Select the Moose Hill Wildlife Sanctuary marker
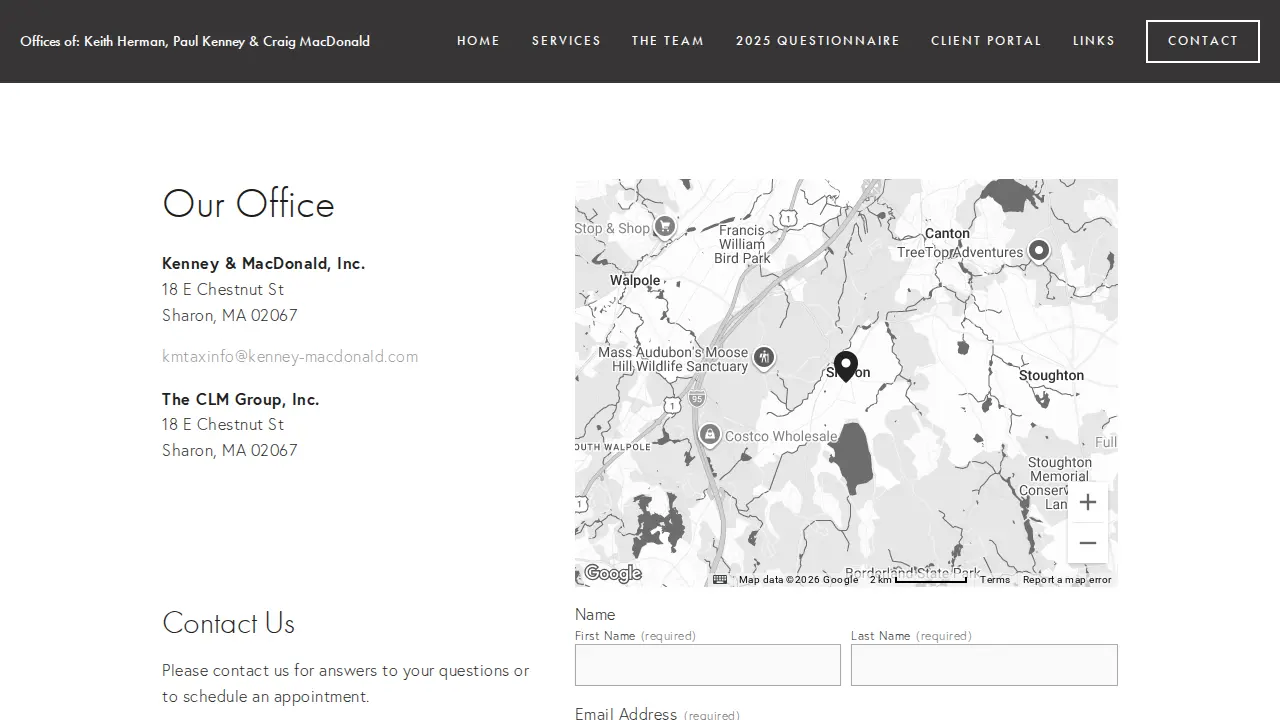Viewport: 1280px width, 720px height. coord(764,358)
